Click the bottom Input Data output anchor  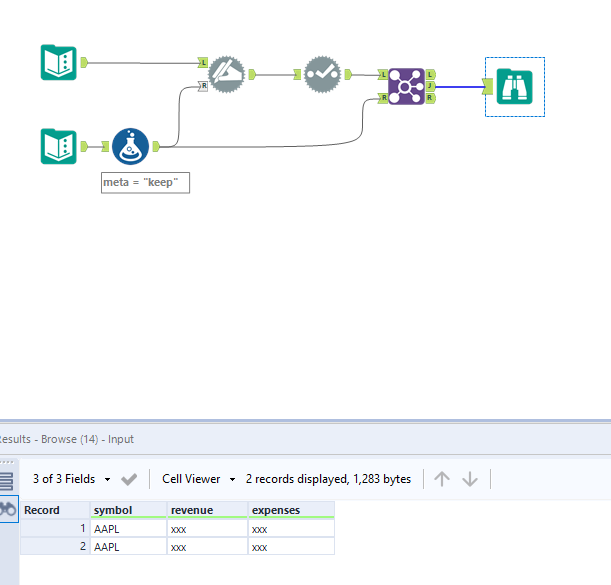point(84,147)
